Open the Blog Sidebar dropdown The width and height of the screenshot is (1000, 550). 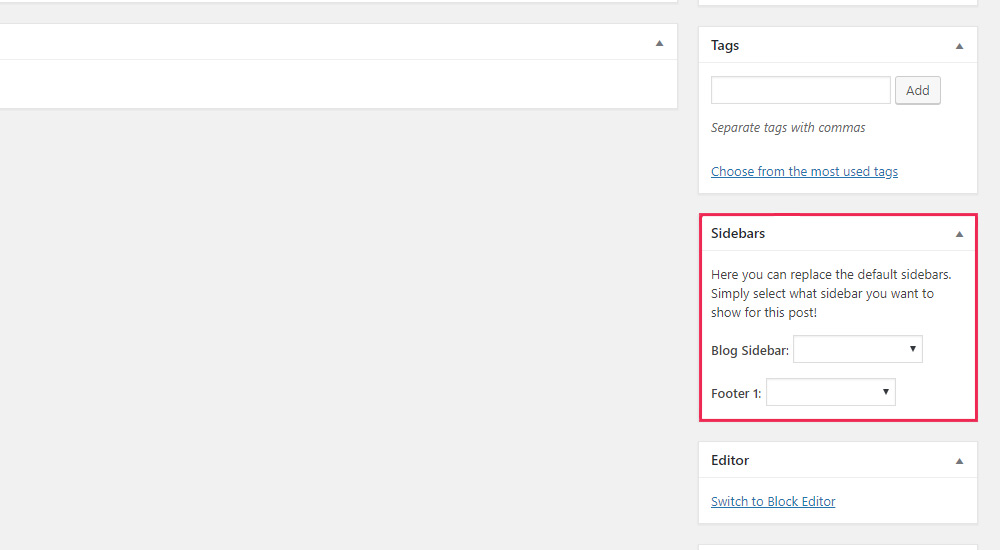pos(858,349)
